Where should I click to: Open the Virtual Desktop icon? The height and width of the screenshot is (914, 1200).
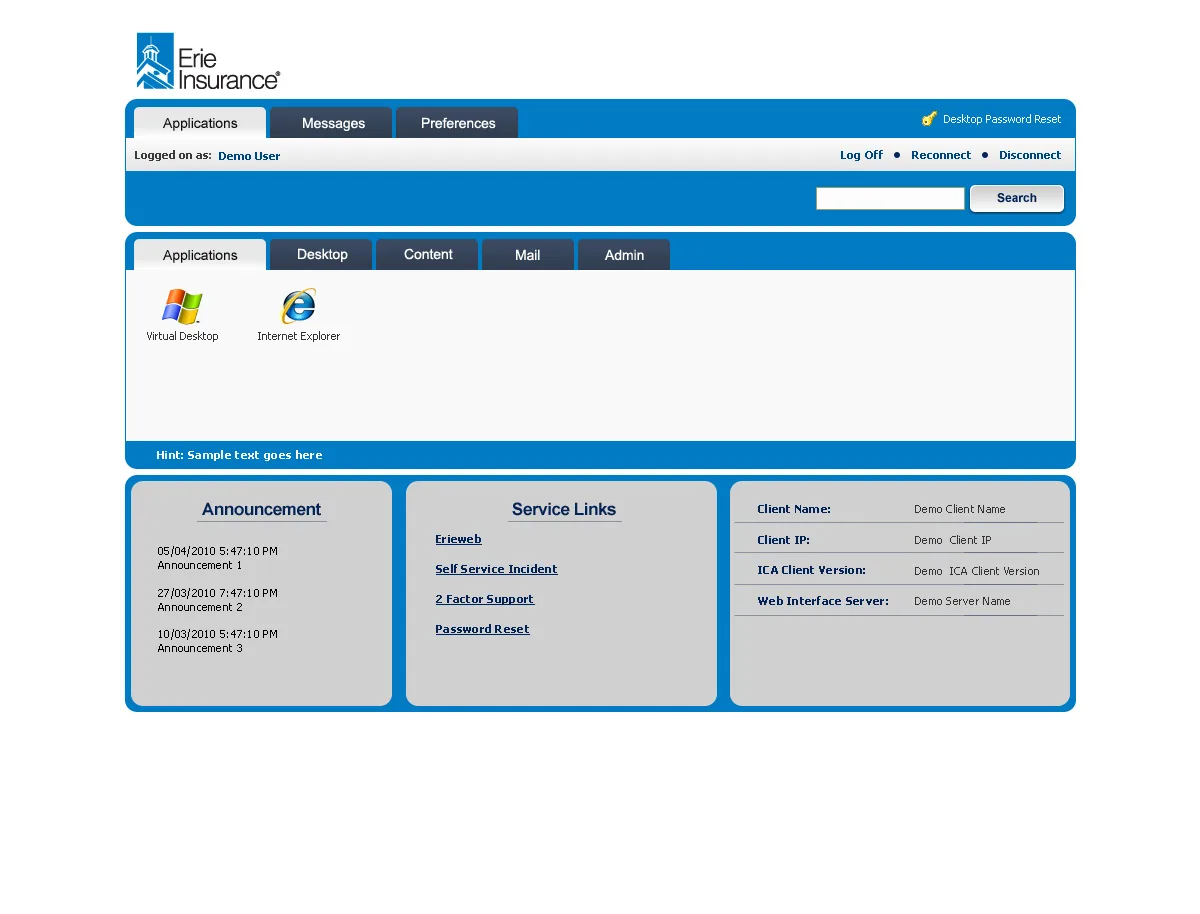pyautogui.click(x=182, y=316)
